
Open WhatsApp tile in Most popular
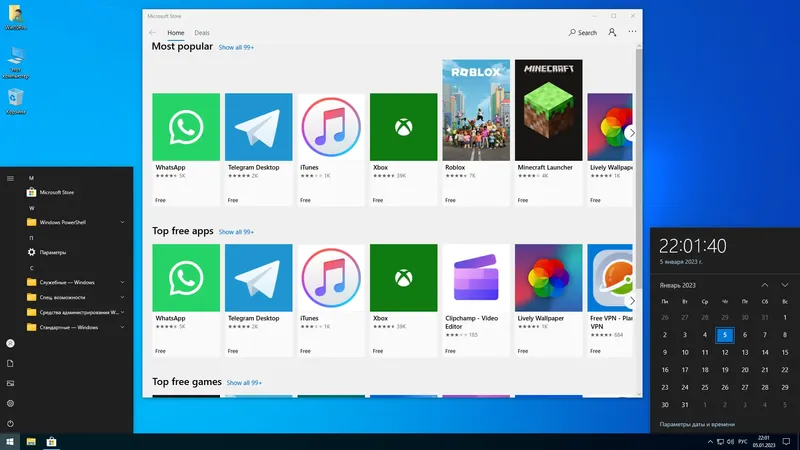(x=186, y=149)
